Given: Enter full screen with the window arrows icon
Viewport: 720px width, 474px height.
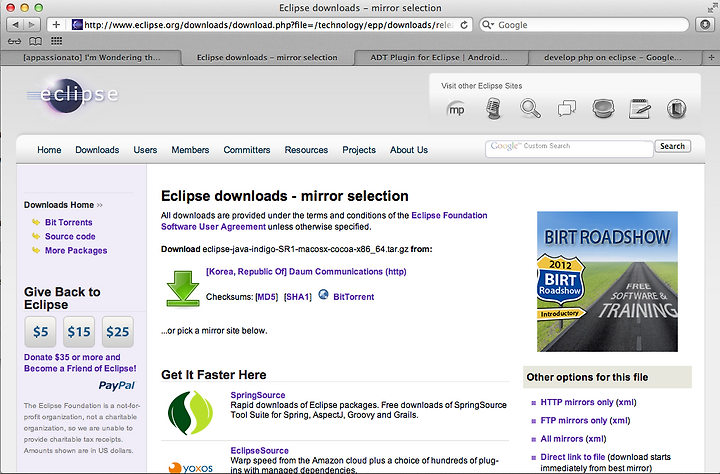Looking at the screenshot, I should click(712, 8).
